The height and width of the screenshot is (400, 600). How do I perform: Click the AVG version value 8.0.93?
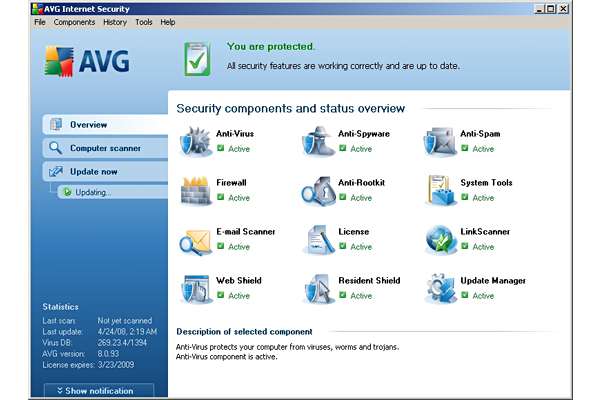[108, 354]
